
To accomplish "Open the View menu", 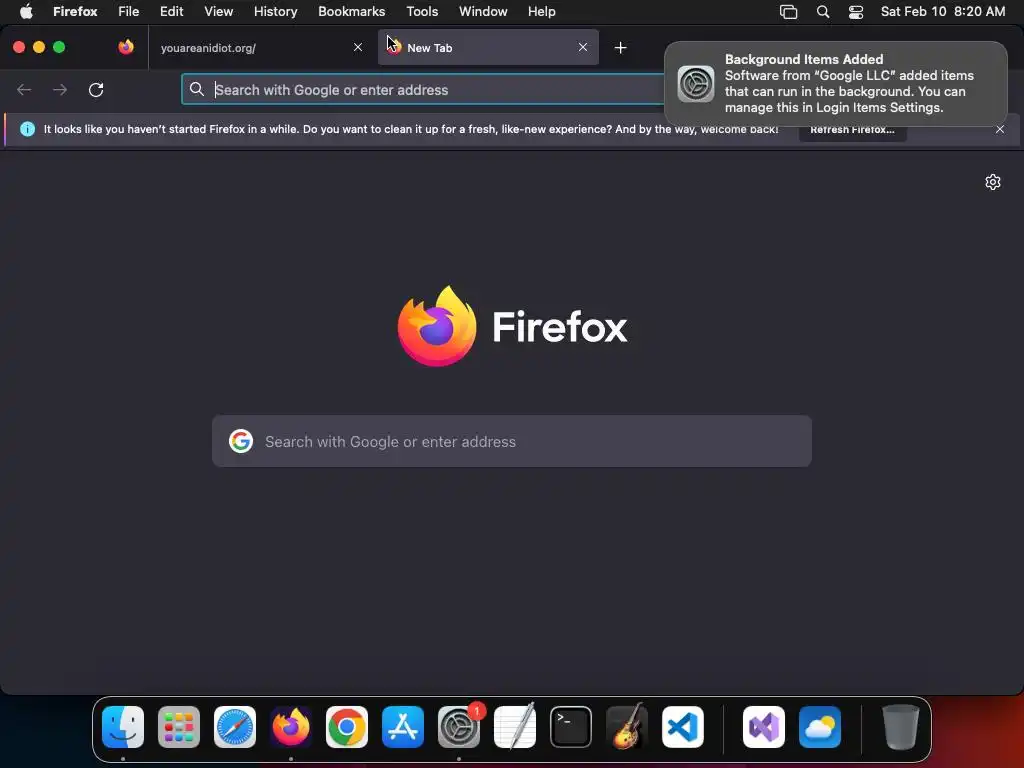I will click(218, 12).
